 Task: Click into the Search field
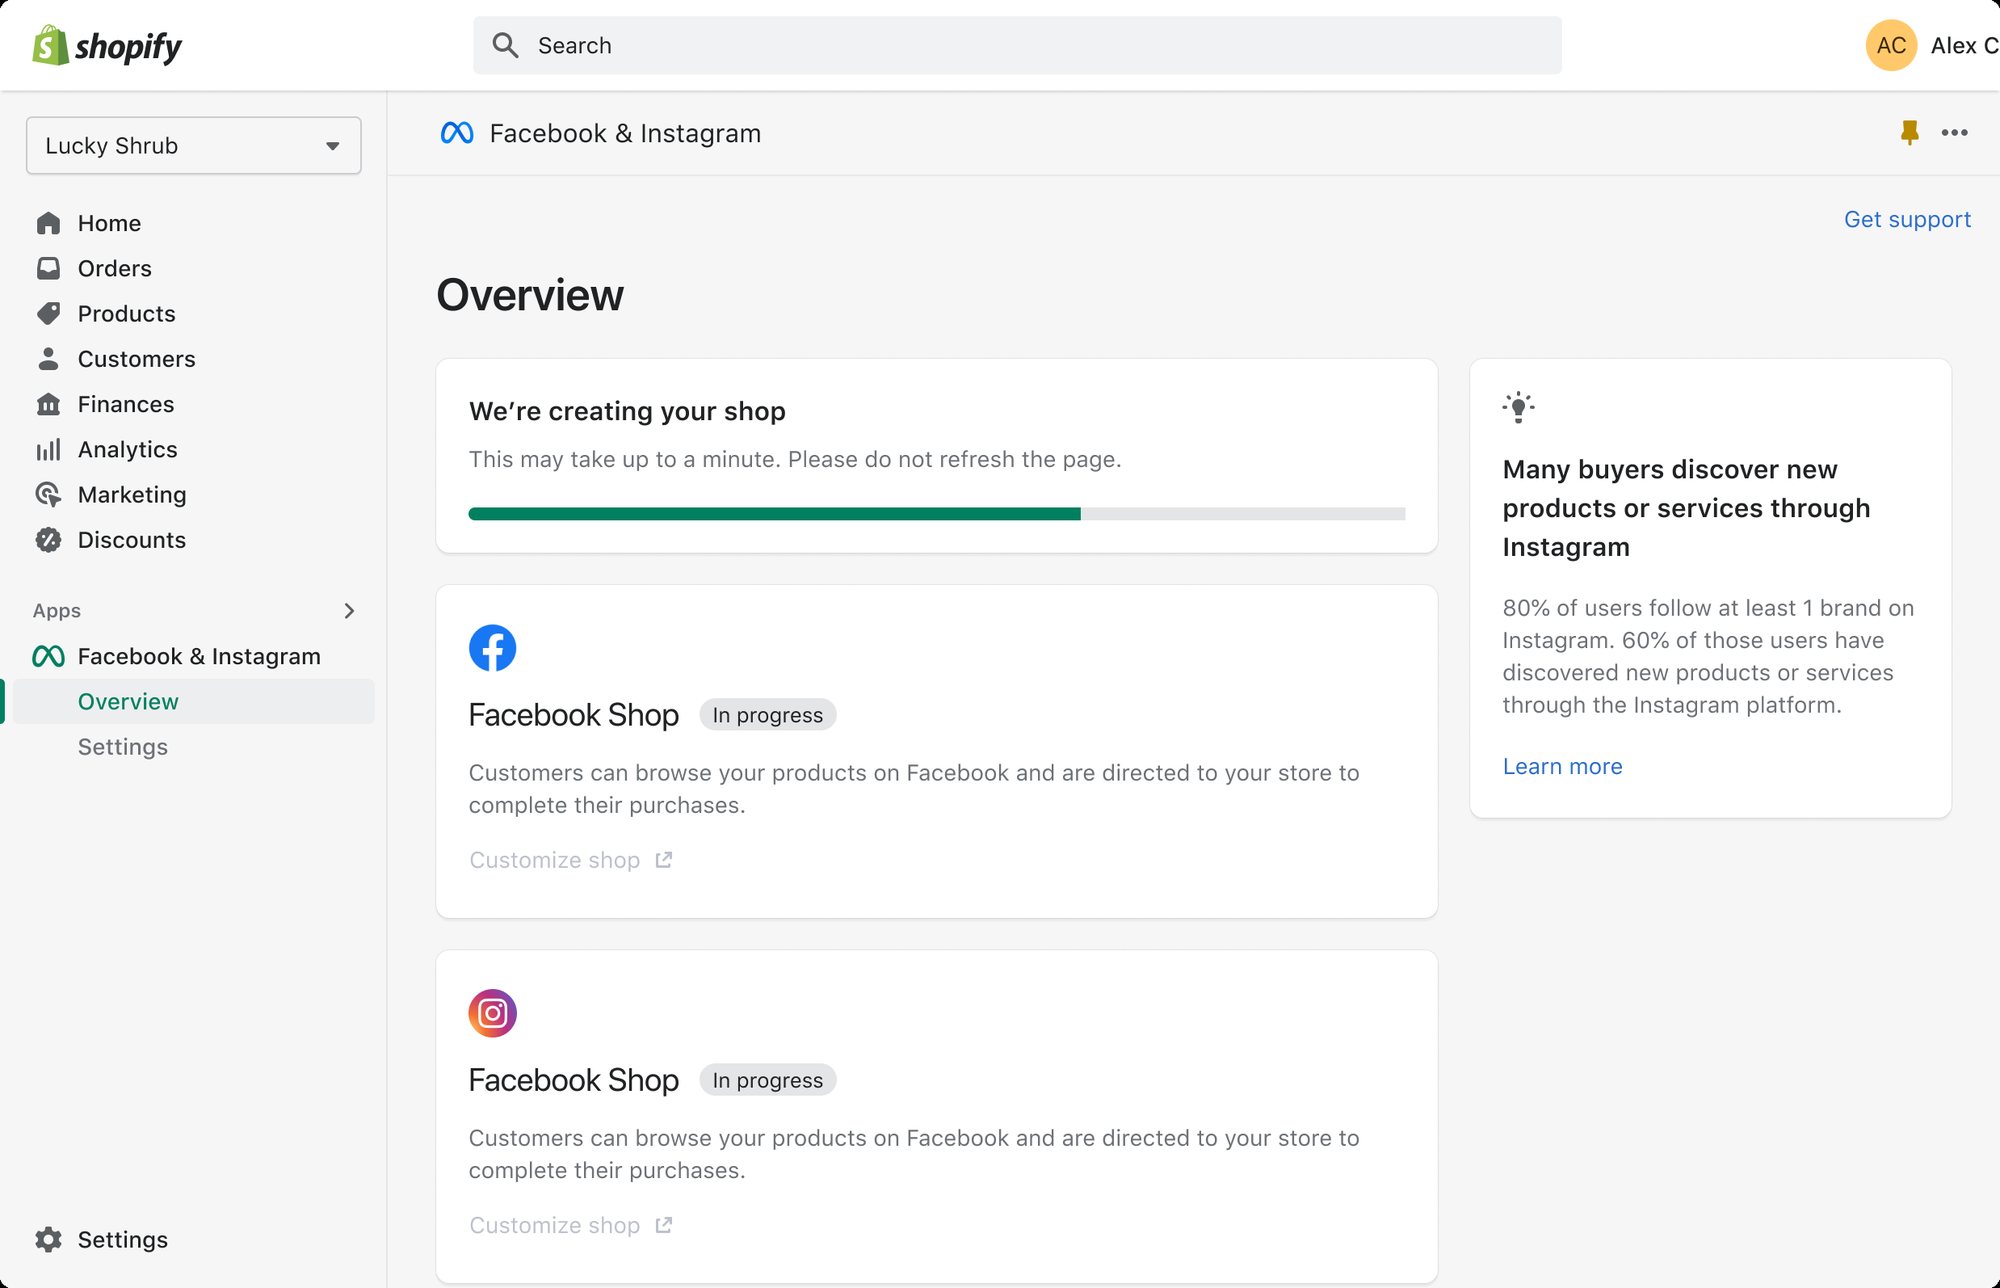point(1017,45)
